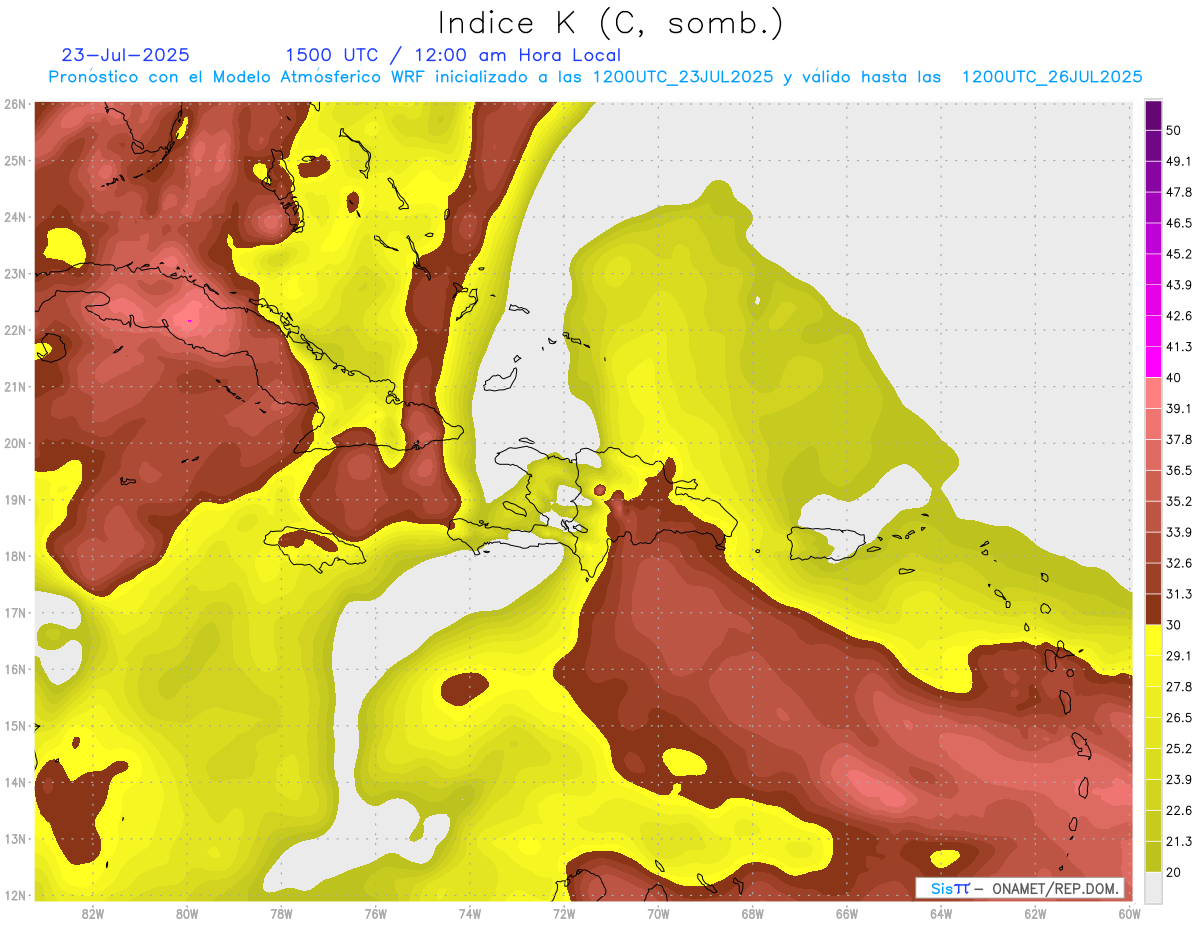Click the 12N latitude label
This screenshot has width=1200, height=927.
point(15,895)
